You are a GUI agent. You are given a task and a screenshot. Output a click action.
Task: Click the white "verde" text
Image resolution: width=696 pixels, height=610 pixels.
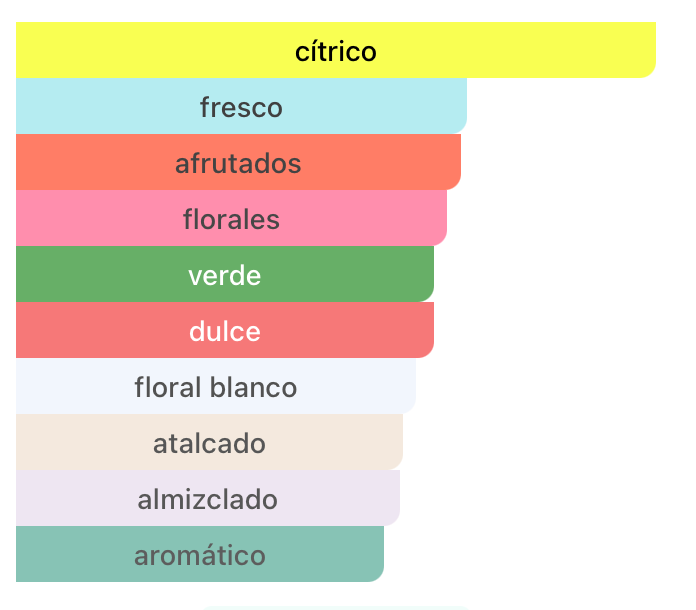coord(225,275)
